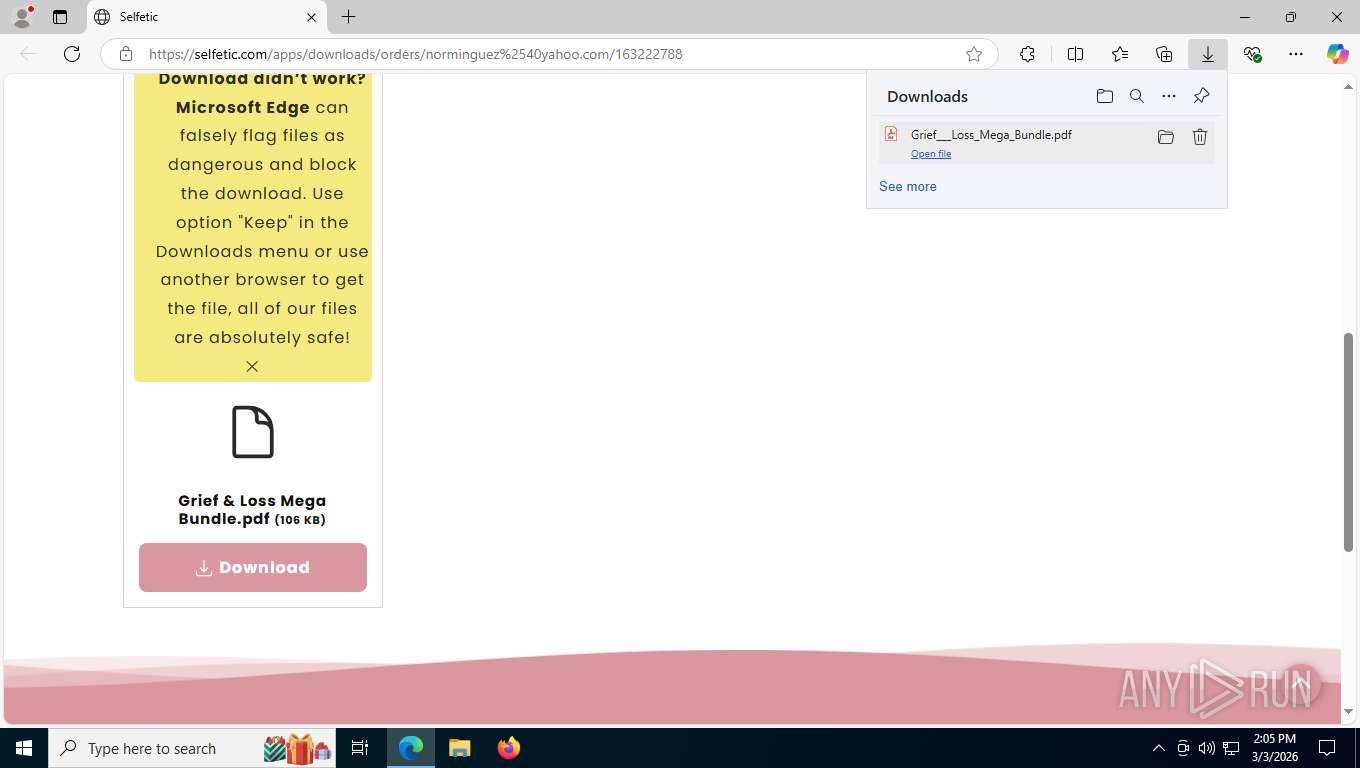Screen dimensions: 1360x768
Task: Launch Copilot from the toolbar
Action: pyautogui.click(x=1337, y=54)
